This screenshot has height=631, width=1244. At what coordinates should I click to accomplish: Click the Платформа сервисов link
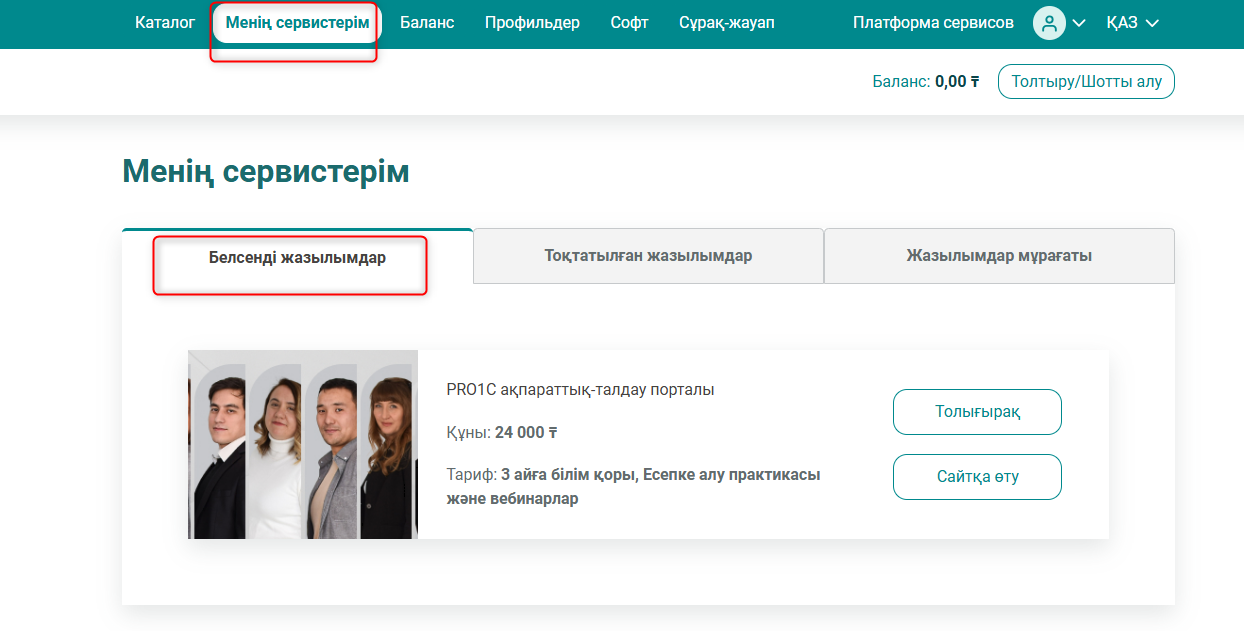click(x=933, y=23)
